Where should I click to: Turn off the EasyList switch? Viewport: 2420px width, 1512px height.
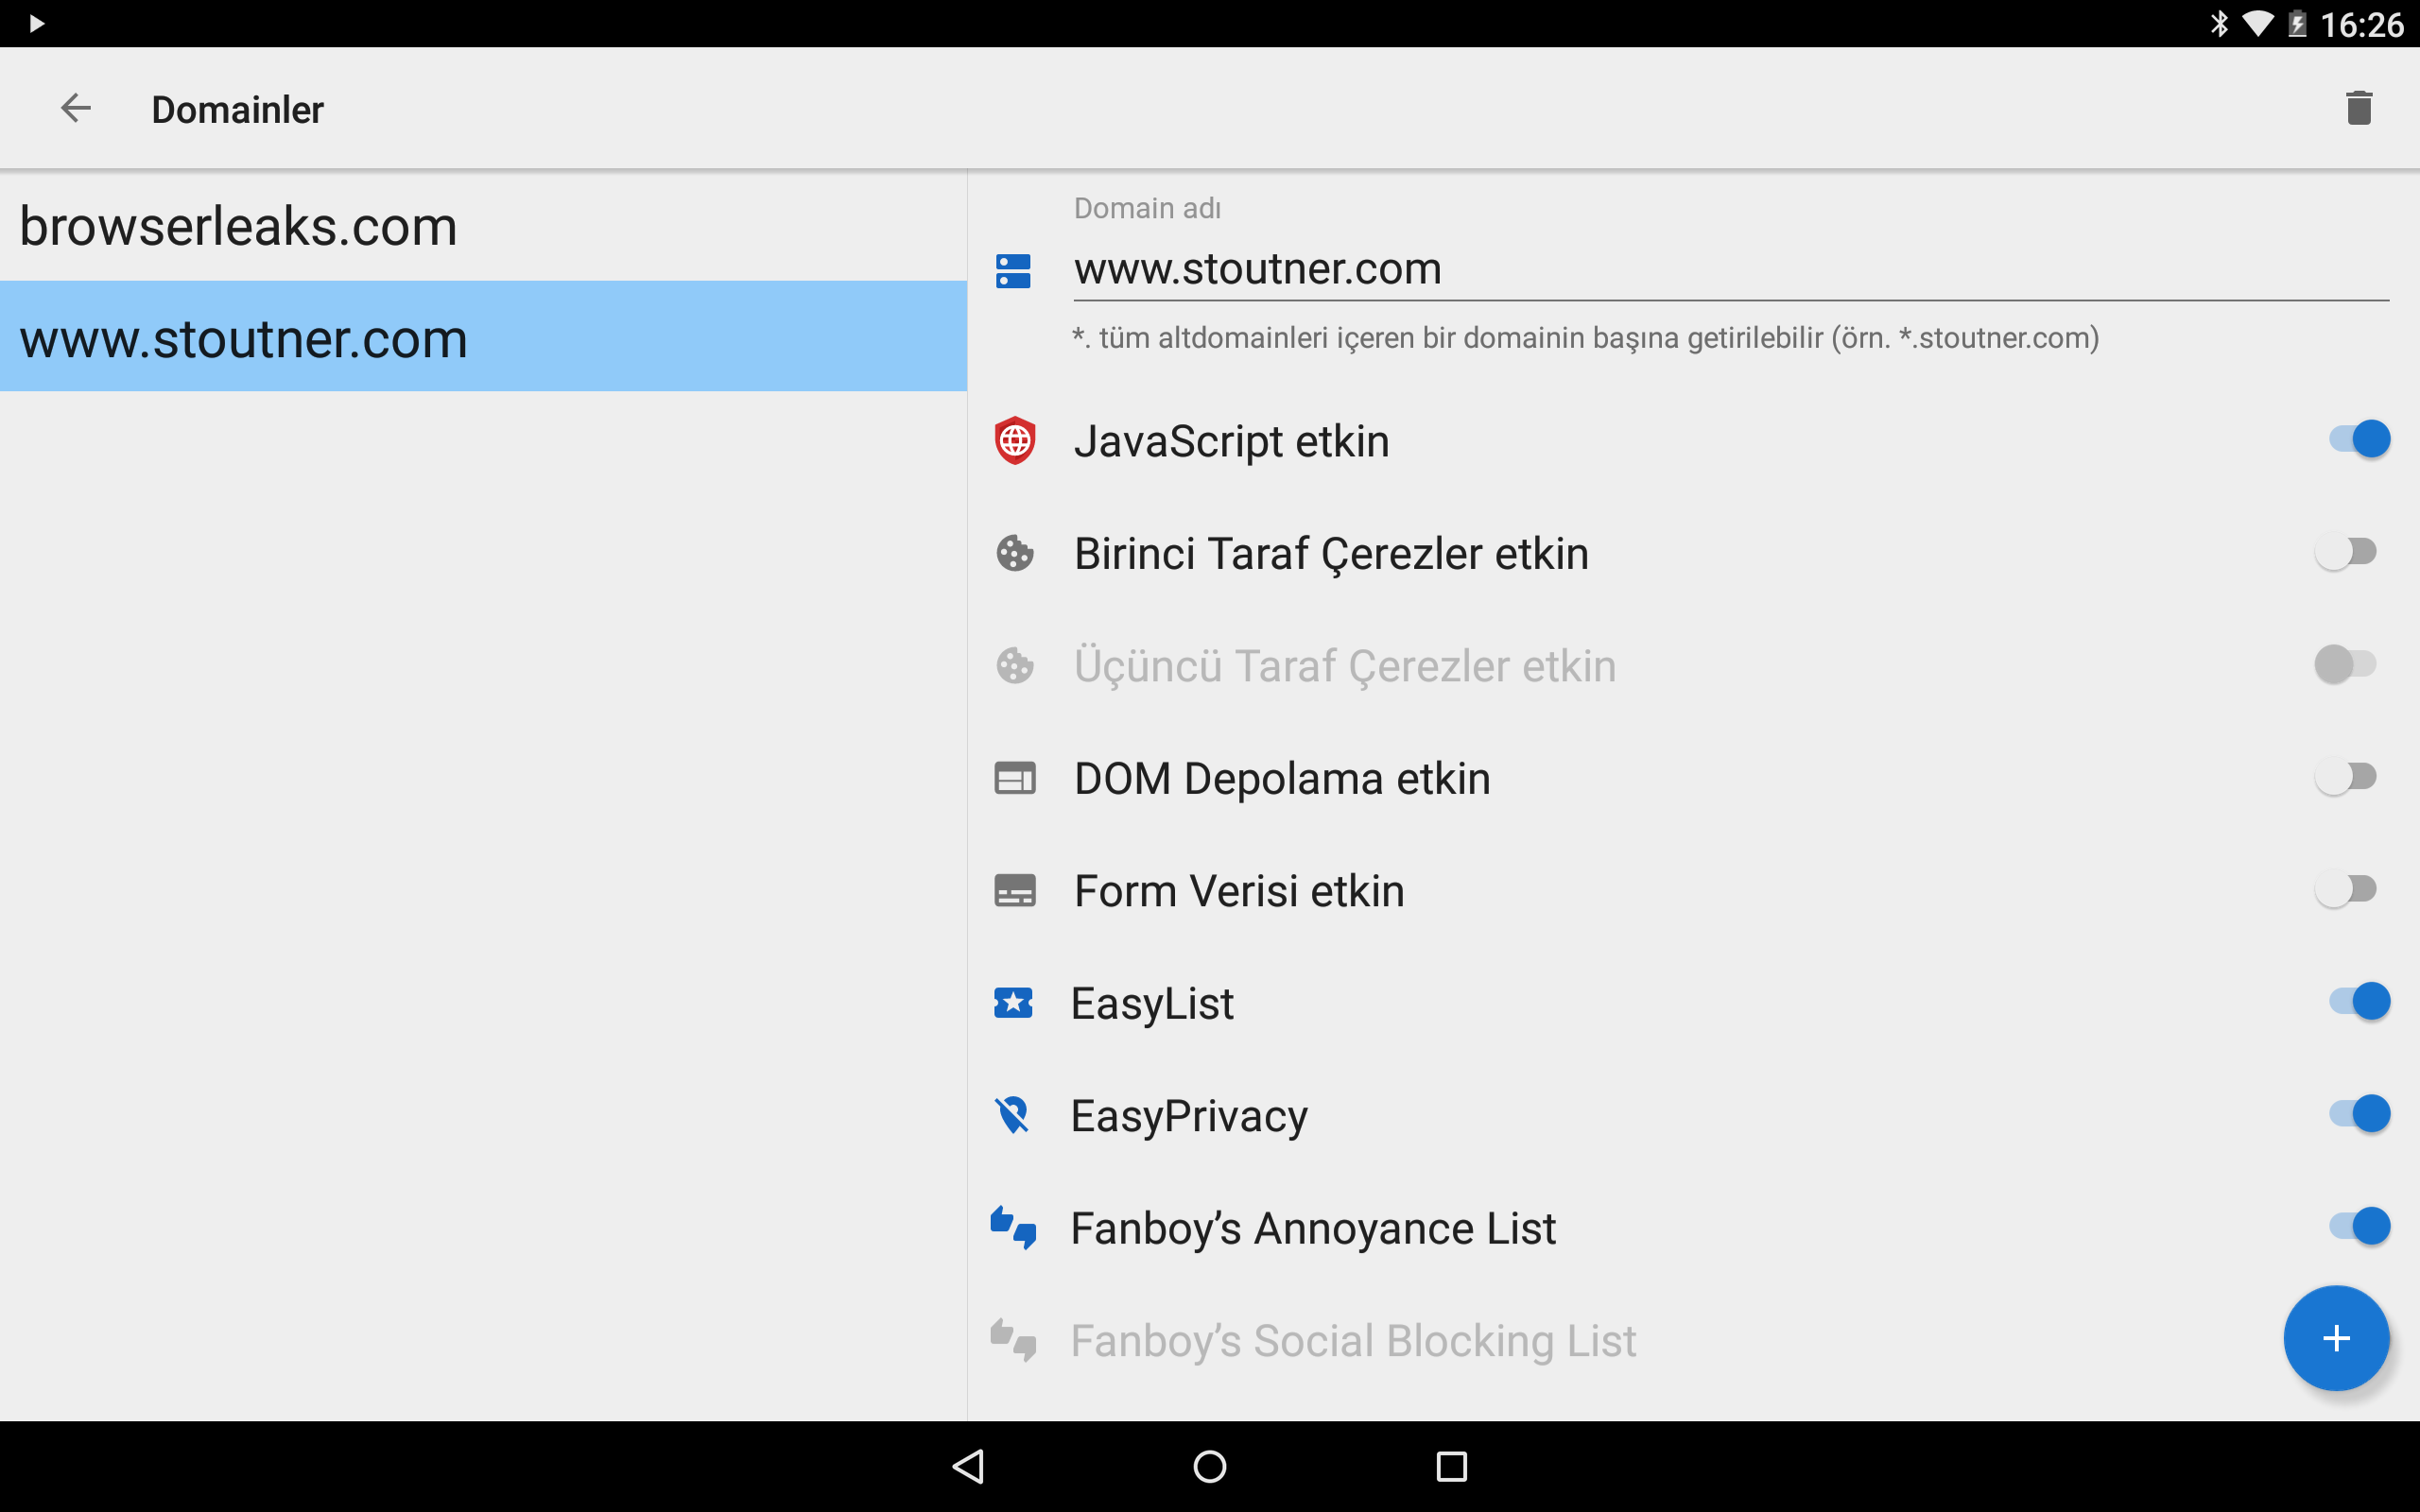click(x=2358, y=1001)
